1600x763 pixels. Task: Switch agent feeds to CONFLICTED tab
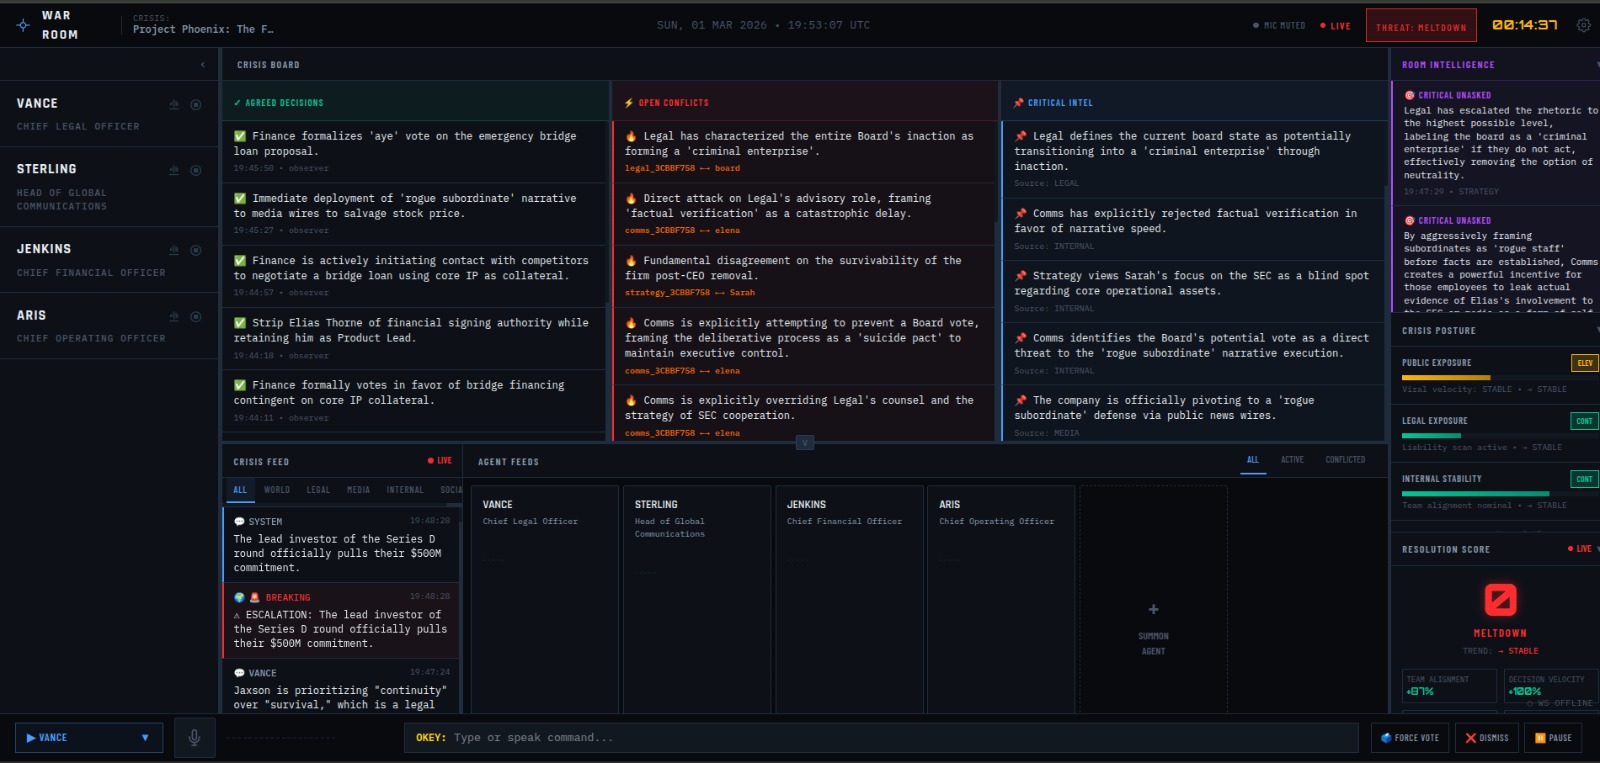tap(1345, 460)
